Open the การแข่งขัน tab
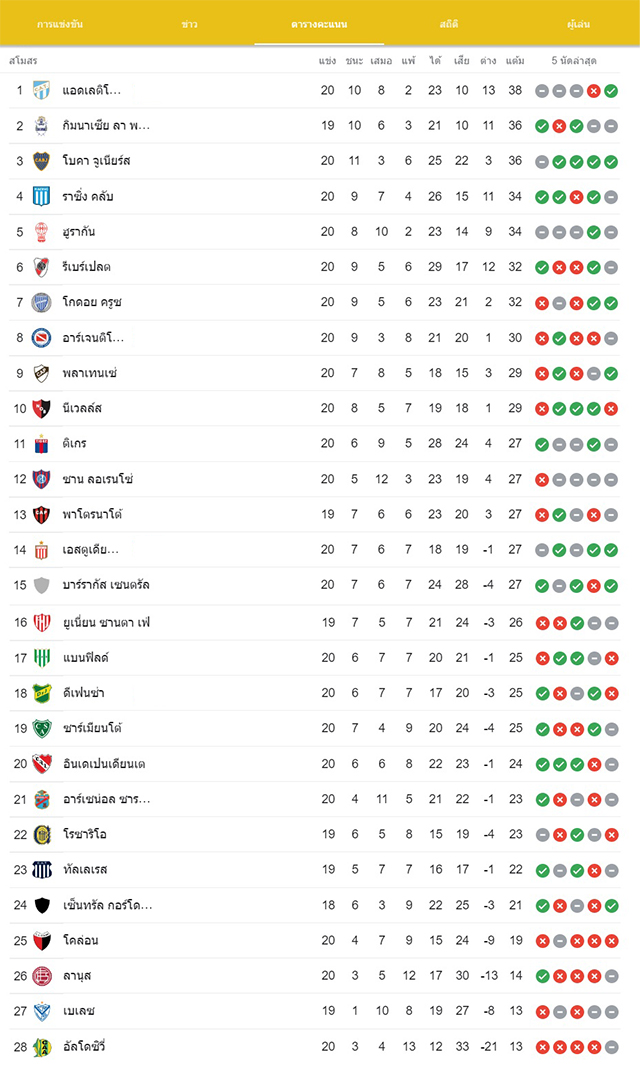640x1070 pixels. coord(60,25)
